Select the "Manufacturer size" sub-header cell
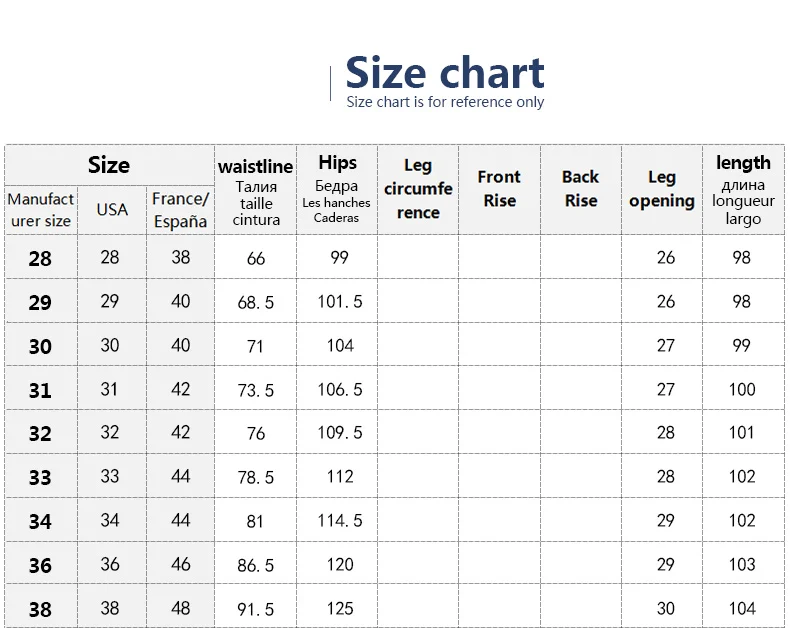The height and width of the screenshot is (628, 790). pos(40,210)
